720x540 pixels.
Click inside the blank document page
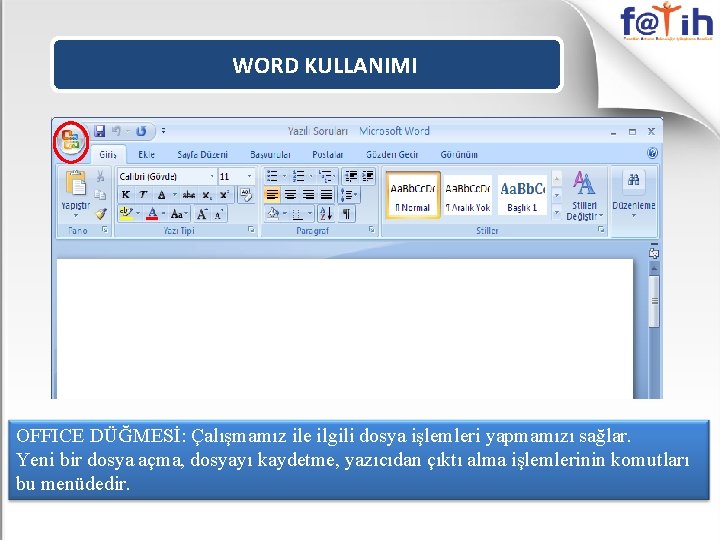pyautogui.click(x=344, y=329)
